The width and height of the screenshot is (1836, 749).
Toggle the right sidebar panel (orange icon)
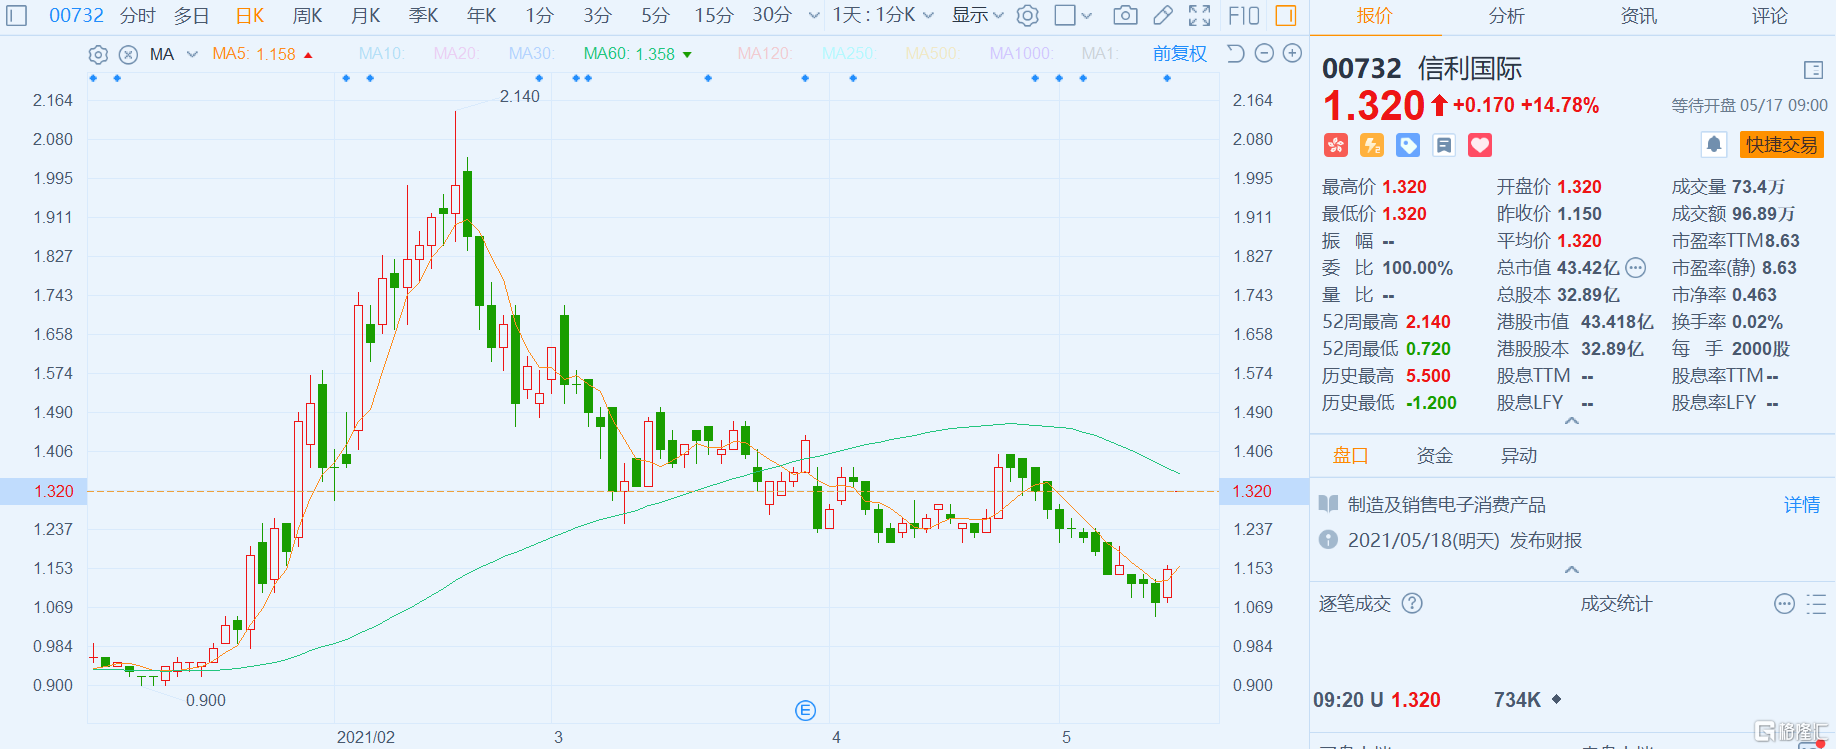click(x=1286, y=15)
